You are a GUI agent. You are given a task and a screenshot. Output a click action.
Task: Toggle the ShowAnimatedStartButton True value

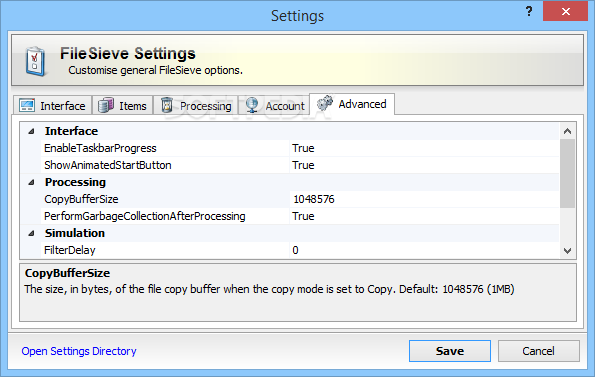click(x=424, y=165)
